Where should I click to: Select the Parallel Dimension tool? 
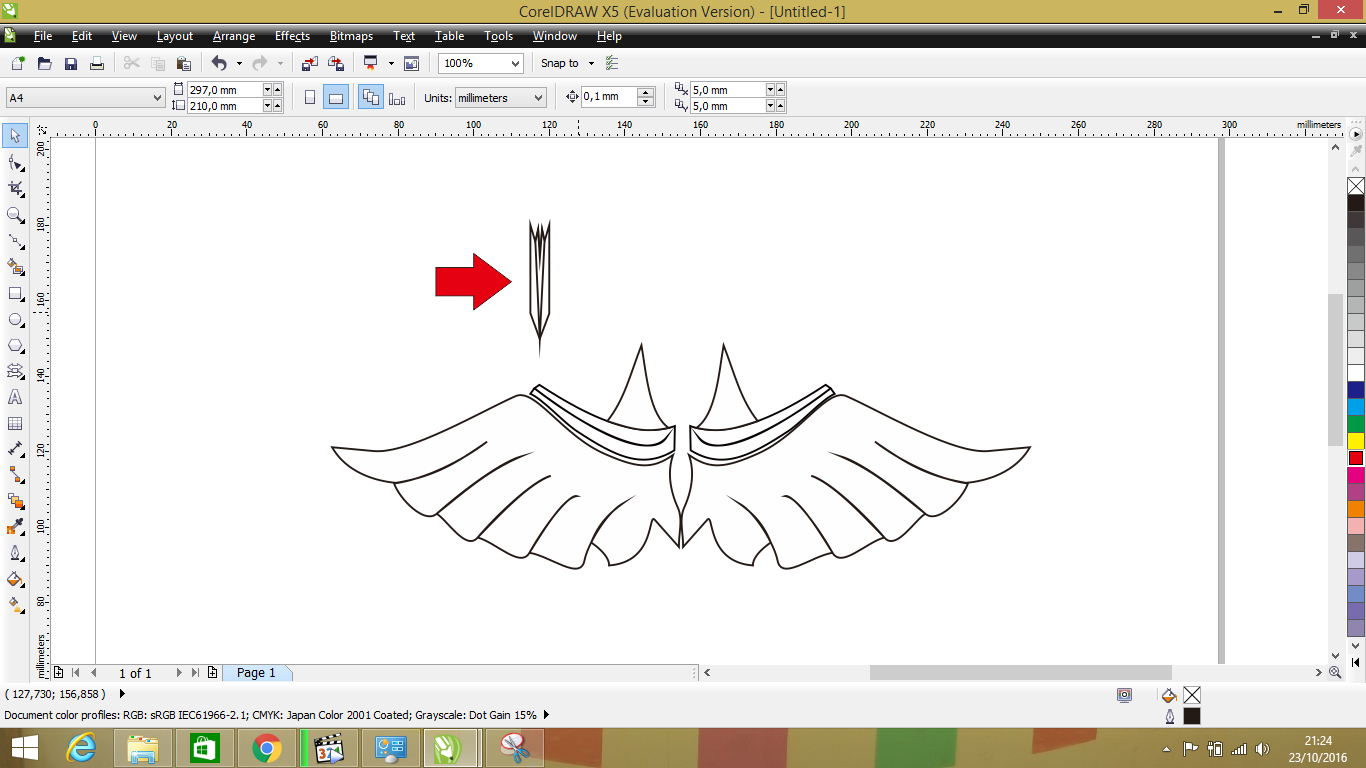click(x=16, y=449)
